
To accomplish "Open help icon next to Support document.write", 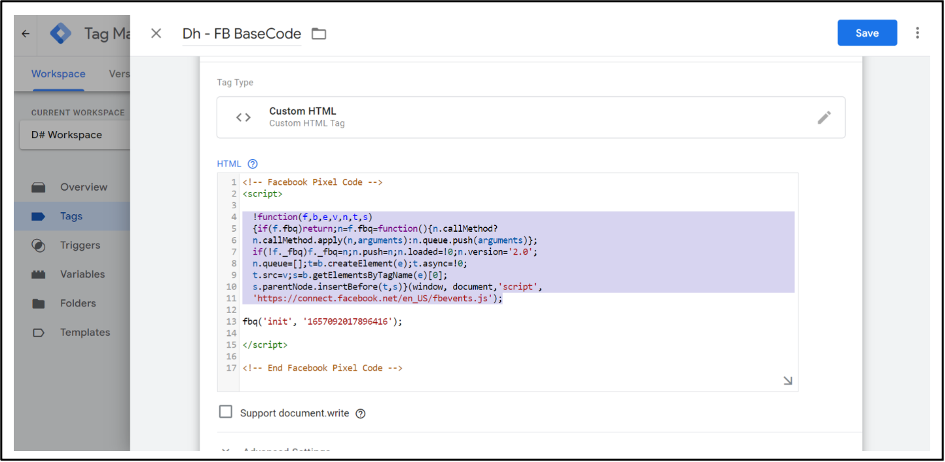I will coord(360,414).
